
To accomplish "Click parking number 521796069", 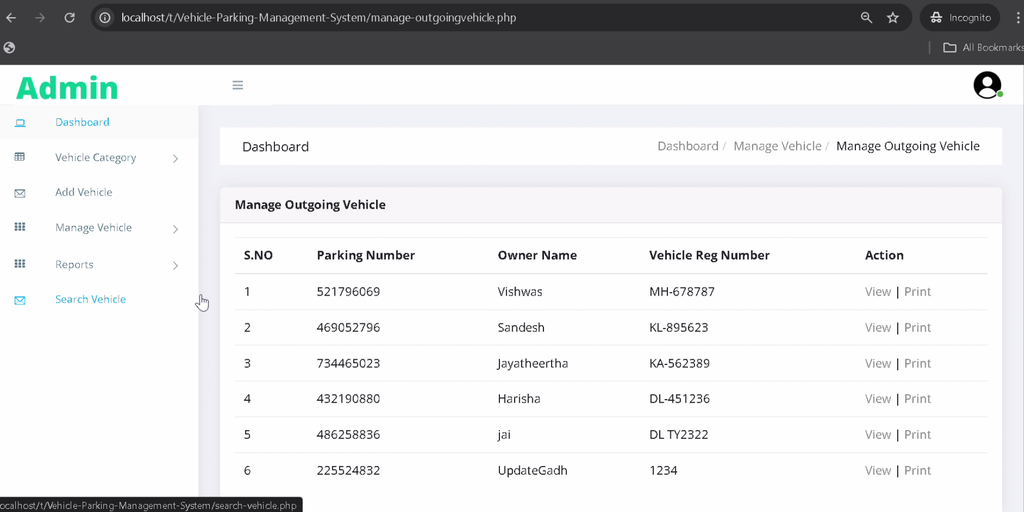I will (x=348, y=291).
